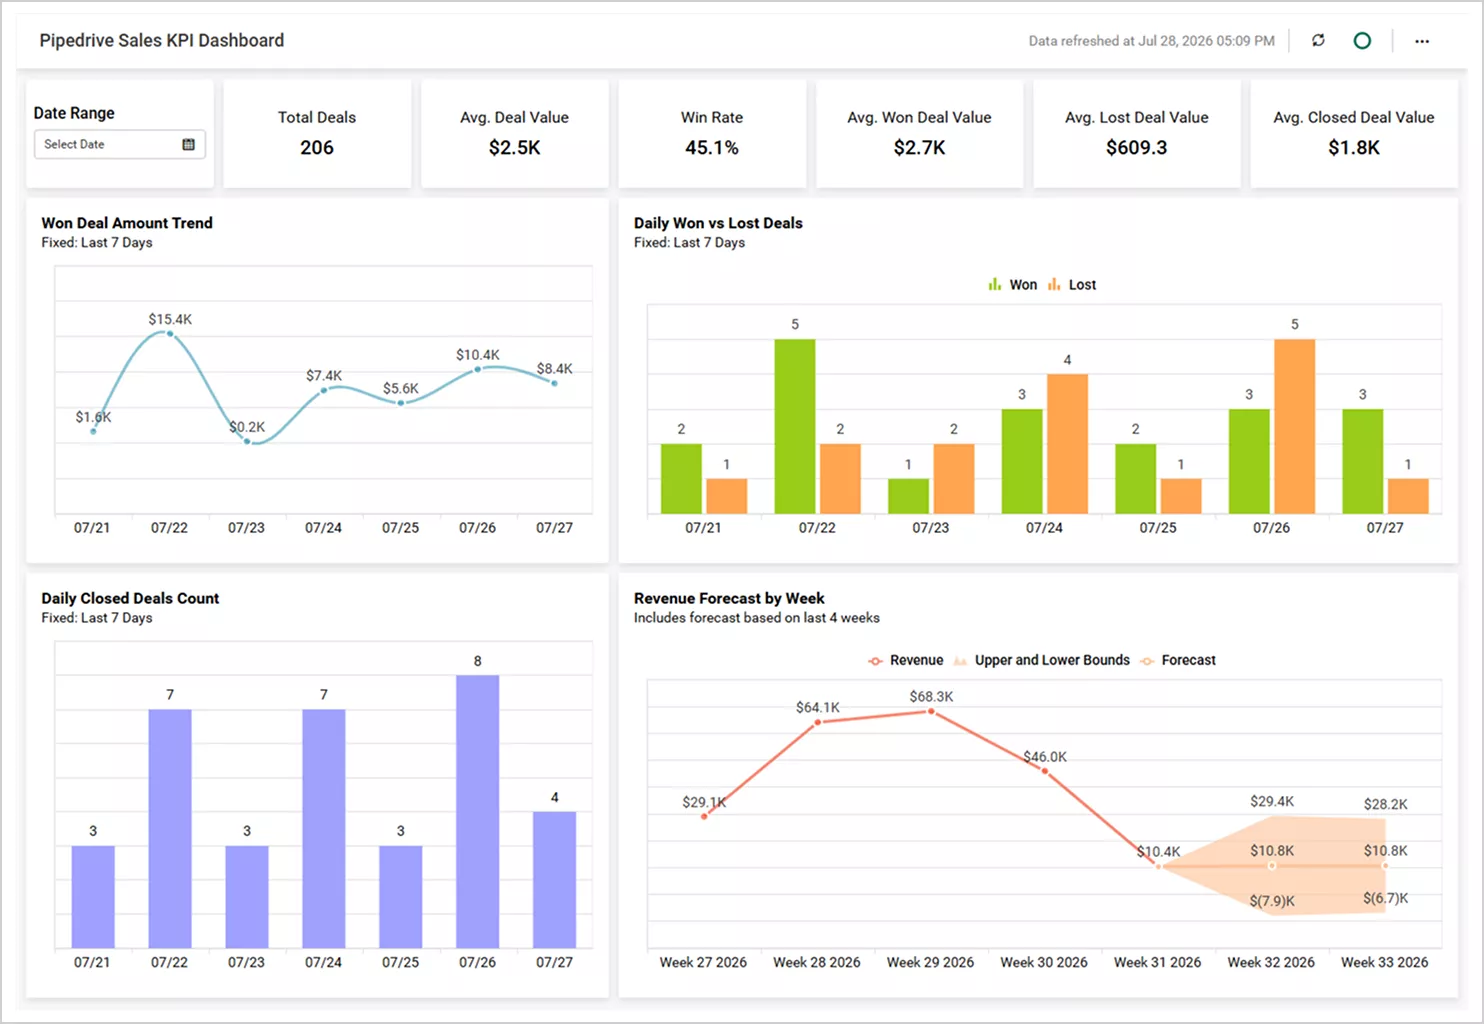Click the $7.4K point on the trend line
Viewport: 1484px width, 1024px height.
pos(324,390)
